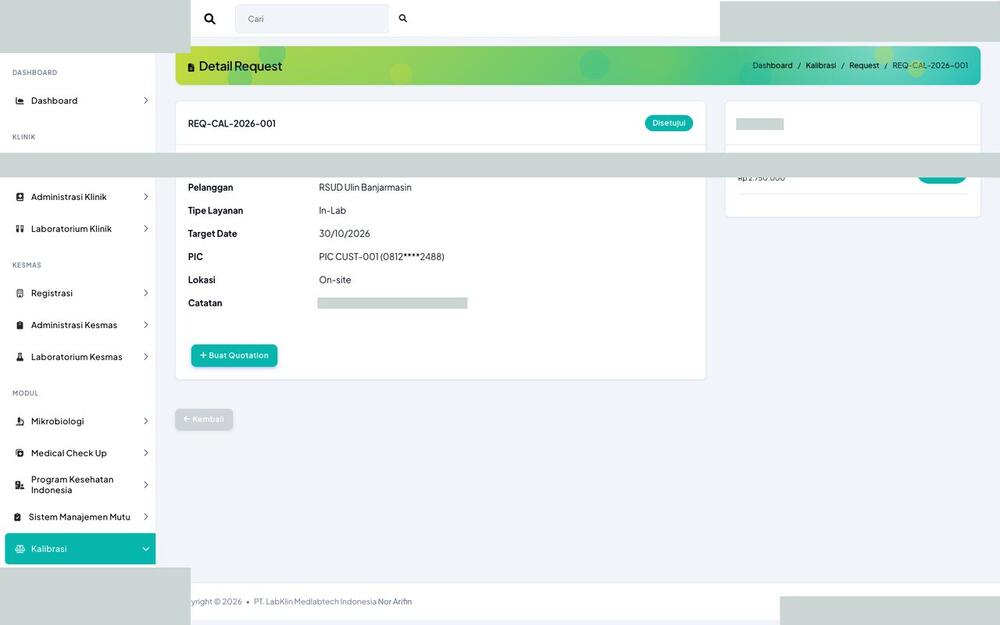
Task: Expand the Administrasi Kesmas chevron
Action: point(145,325)
